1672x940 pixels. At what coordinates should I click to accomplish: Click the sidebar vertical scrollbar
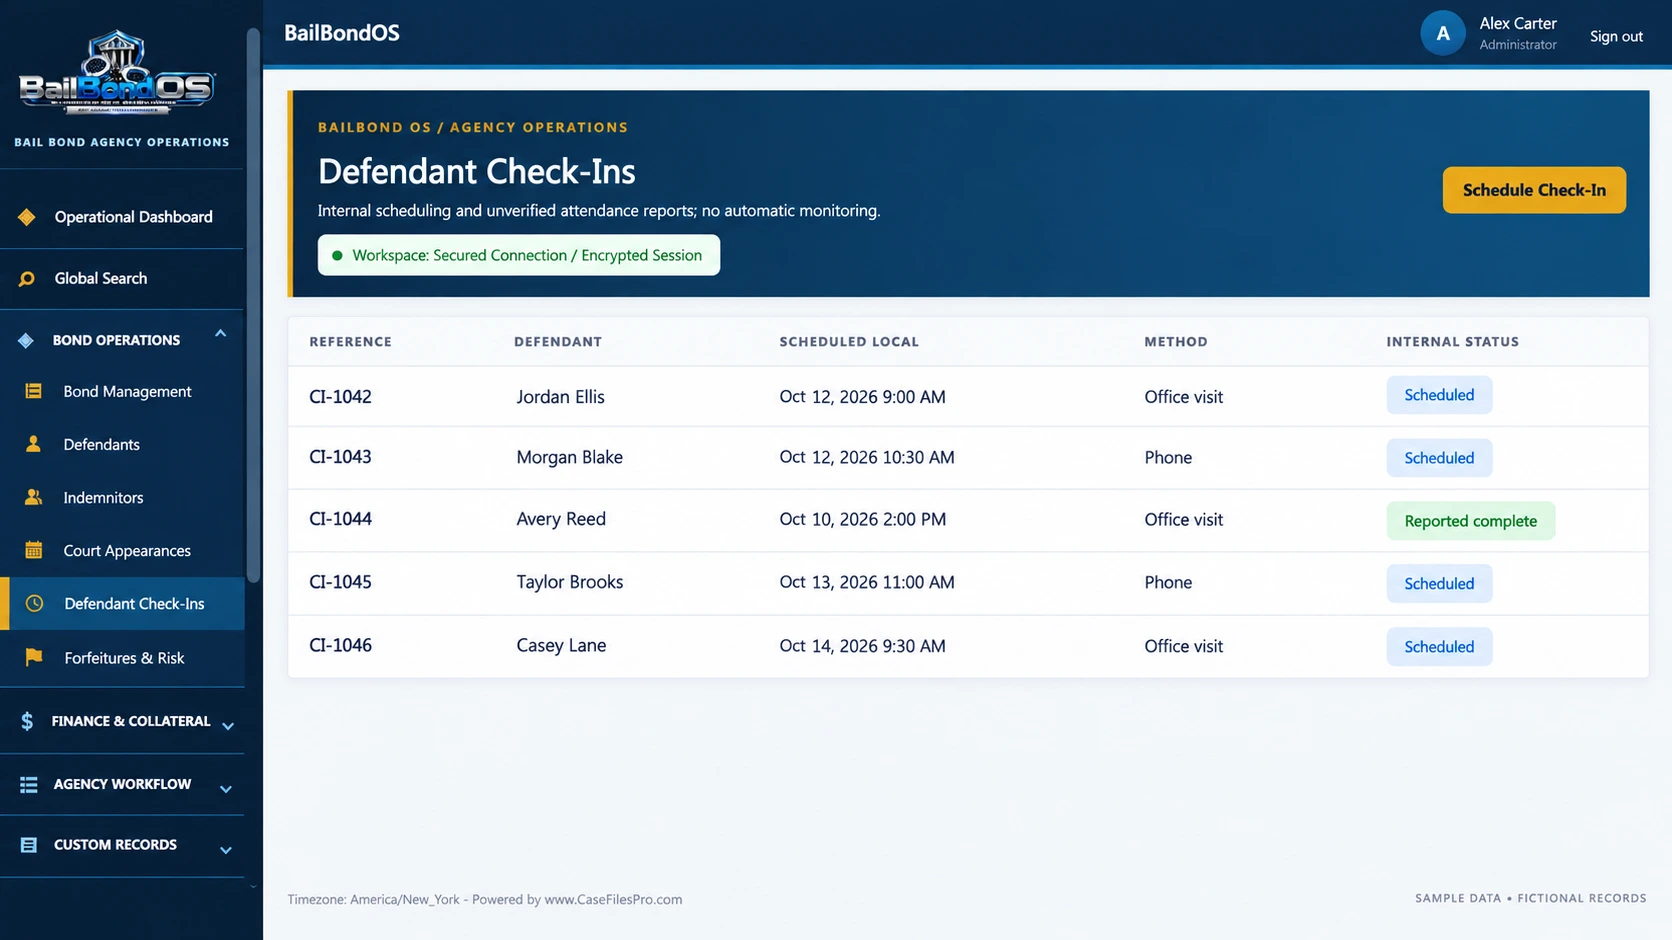point(253,305)
